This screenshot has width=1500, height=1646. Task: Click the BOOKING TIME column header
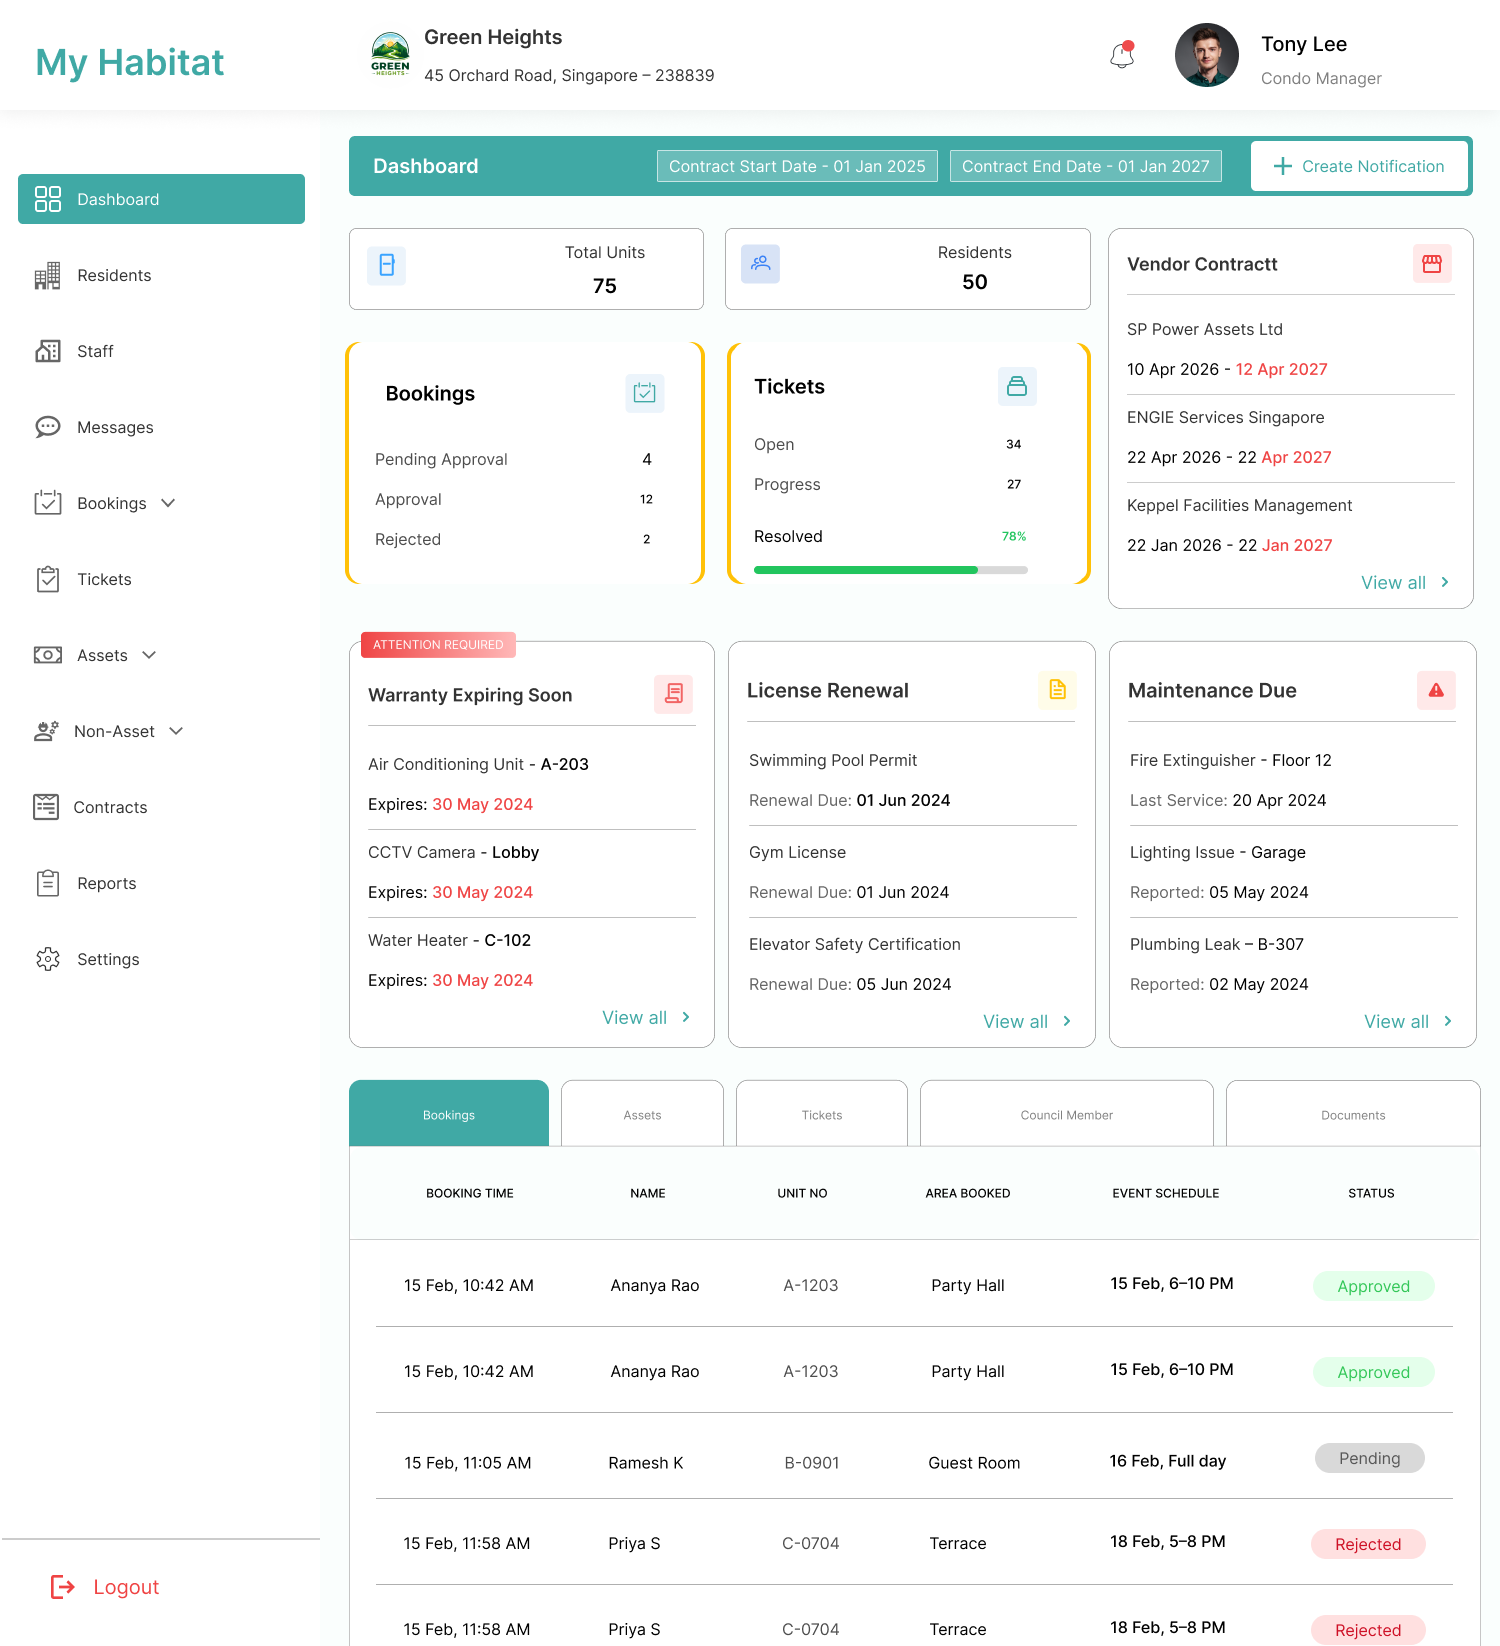(x=470, y=1193)
